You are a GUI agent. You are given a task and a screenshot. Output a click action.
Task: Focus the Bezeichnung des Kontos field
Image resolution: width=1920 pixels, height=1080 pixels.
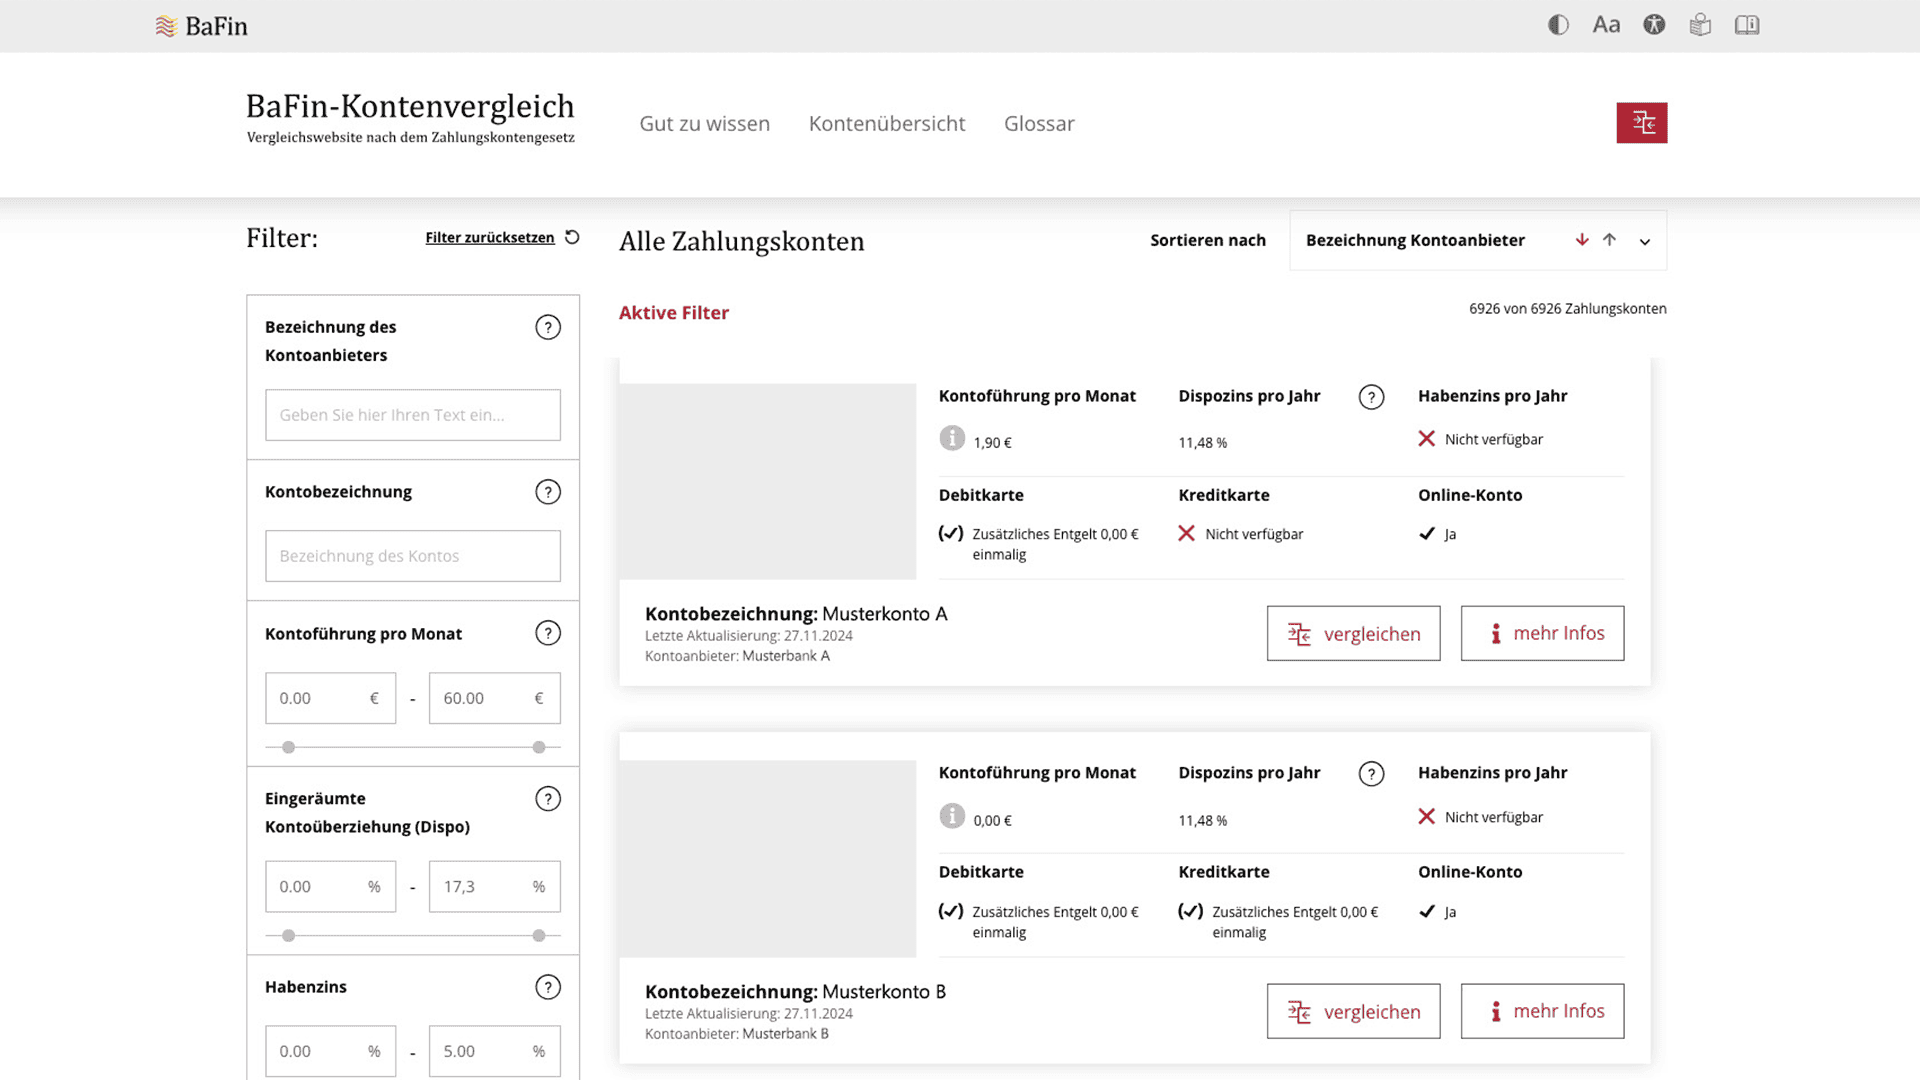(413, 556)
